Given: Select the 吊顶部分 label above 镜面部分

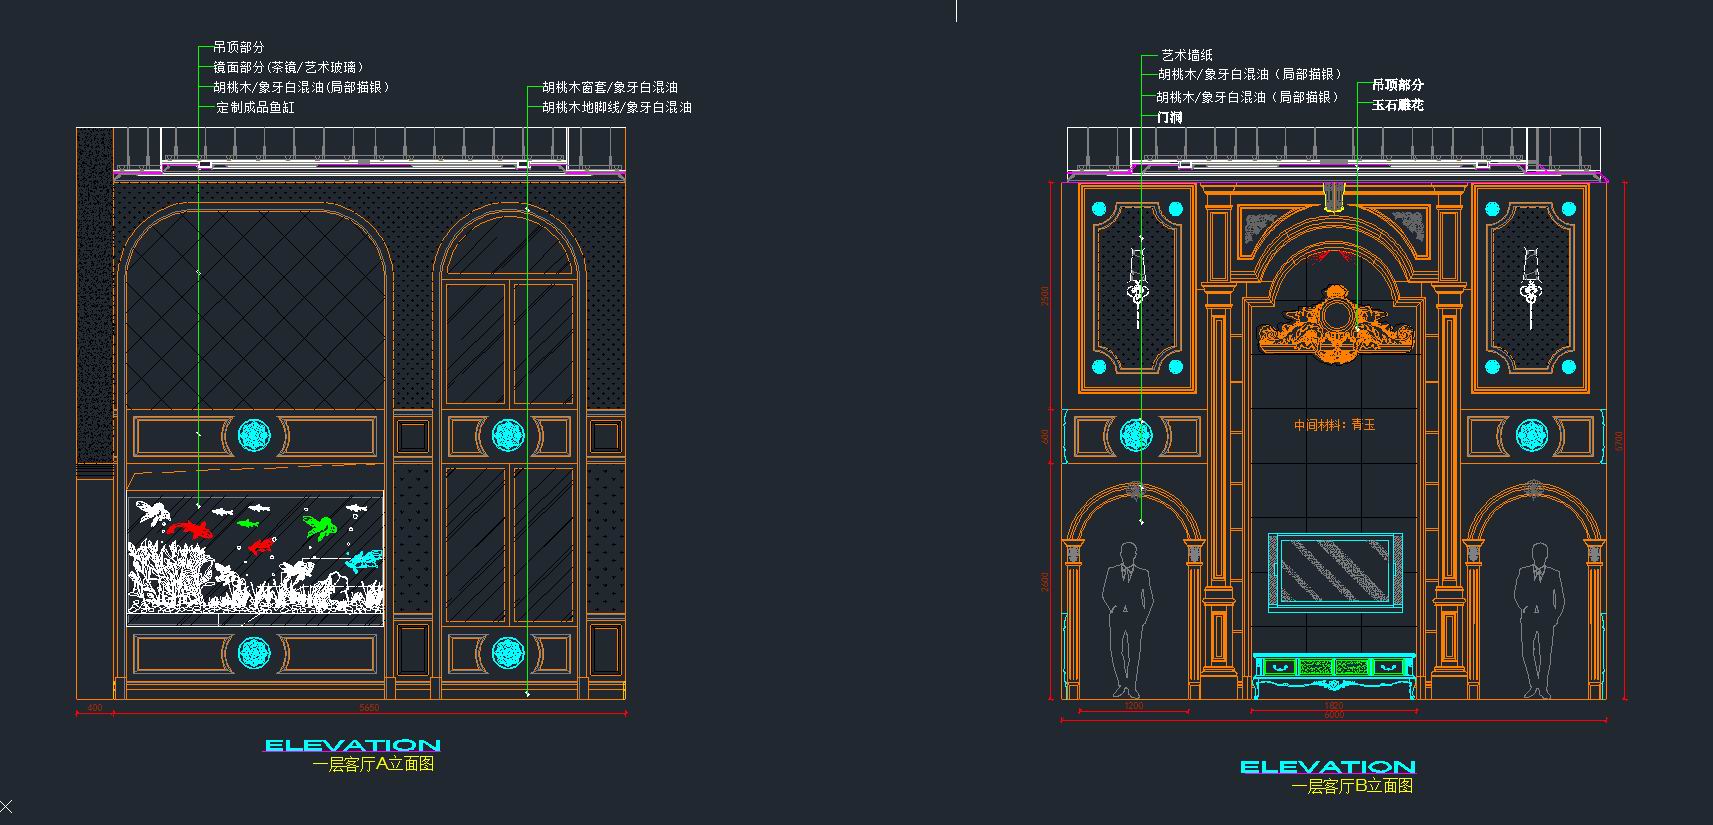Looking at the screenshot, I should (x=239, y=47).
